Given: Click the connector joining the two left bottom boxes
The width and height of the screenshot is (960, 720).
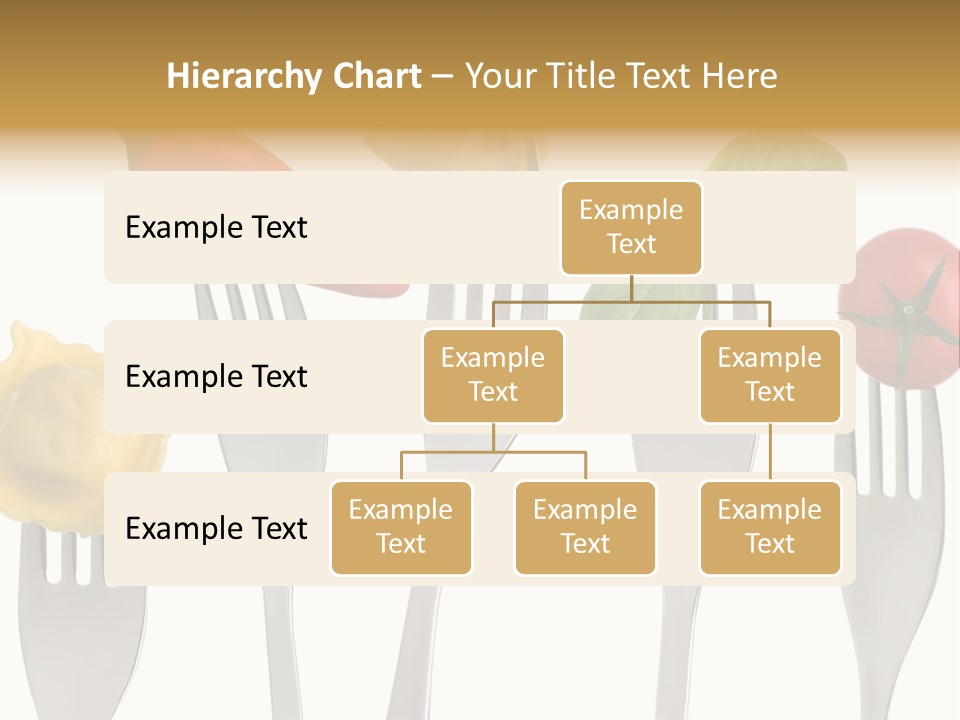Looking at the screenshot, I should (x=493, y=452).
